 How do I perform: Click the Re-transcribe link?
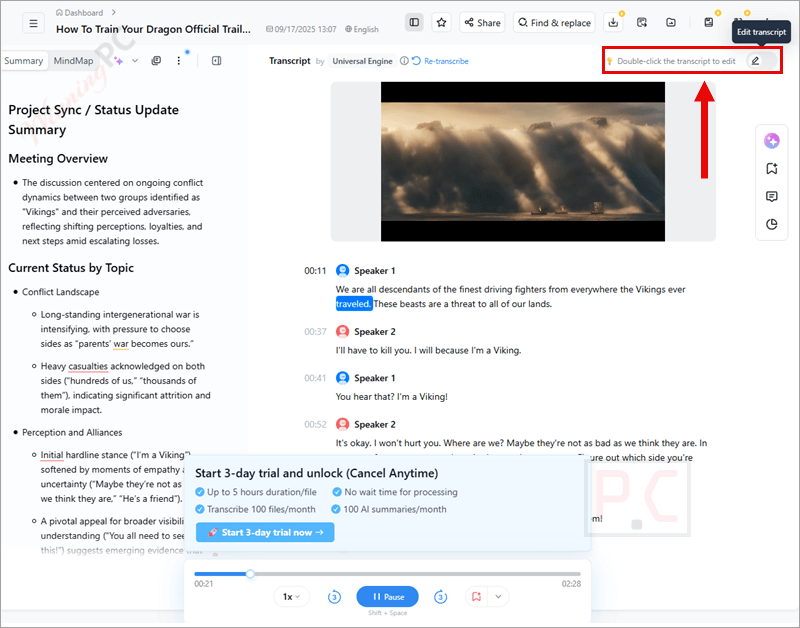440,61
